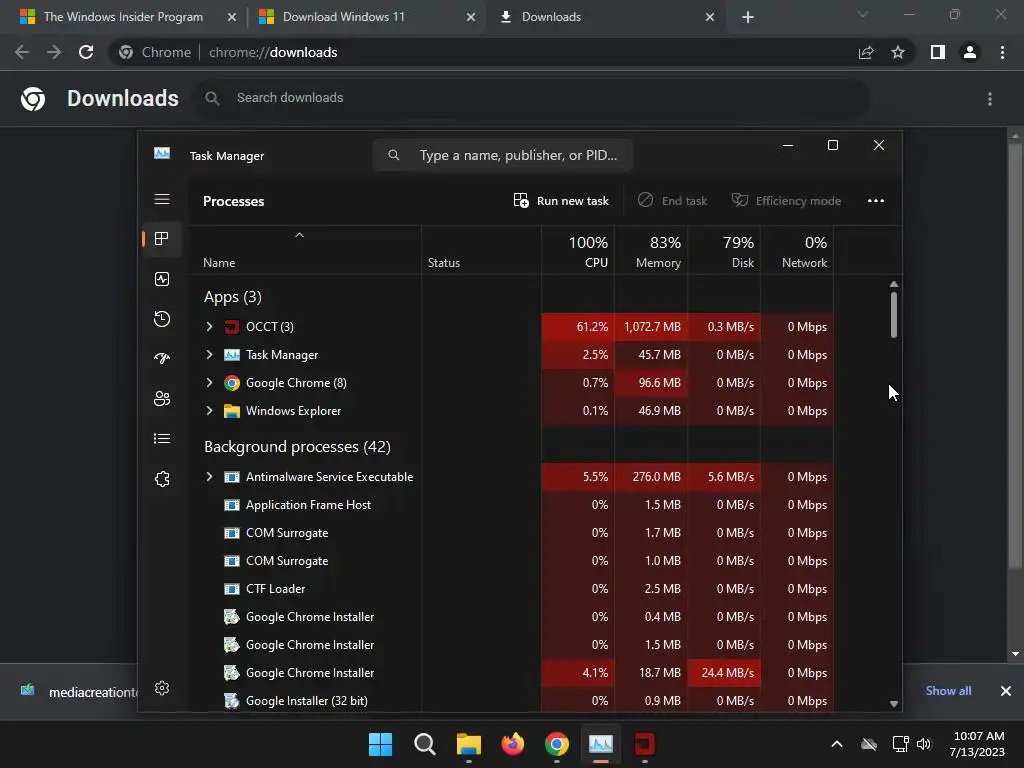
Task: Open Chrome profile avatar menu
Action: pos(970,52)
